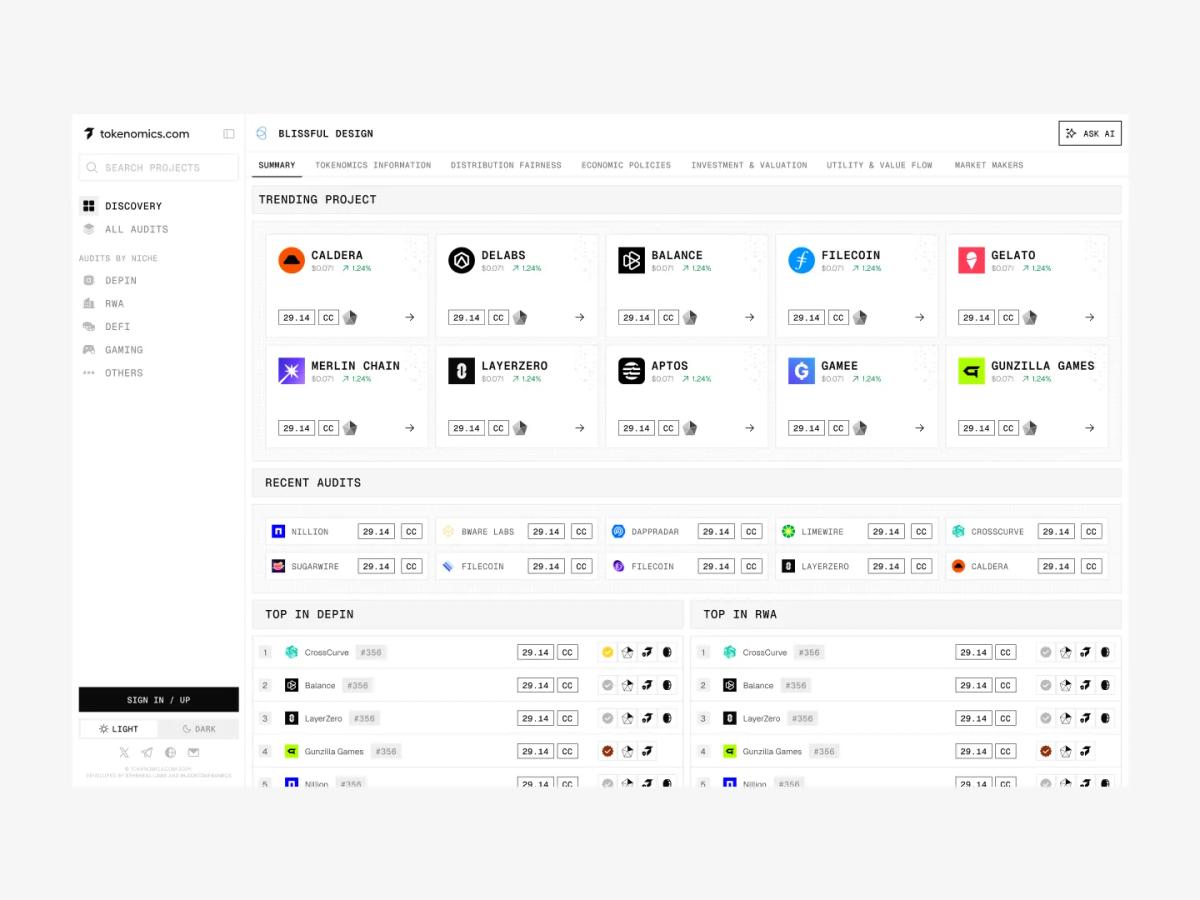Click the radar chart icon on Caldera card

point(350,318)
